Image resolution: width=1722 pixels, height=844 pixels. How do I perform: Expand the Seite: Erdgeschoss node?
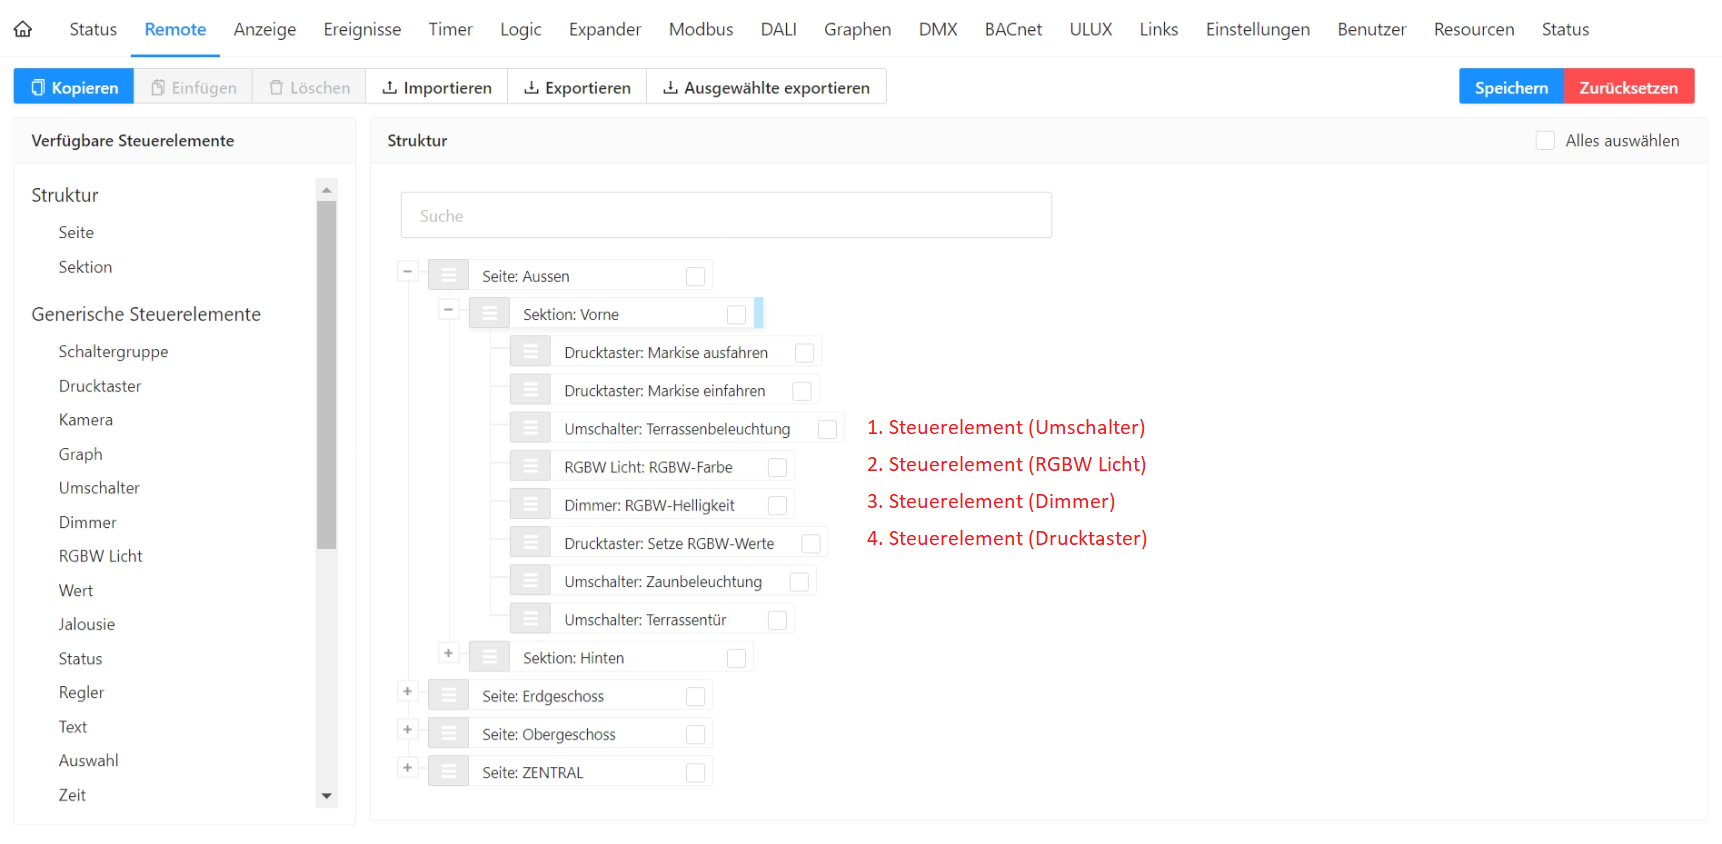pyautogui.click(x=407, y=691)
